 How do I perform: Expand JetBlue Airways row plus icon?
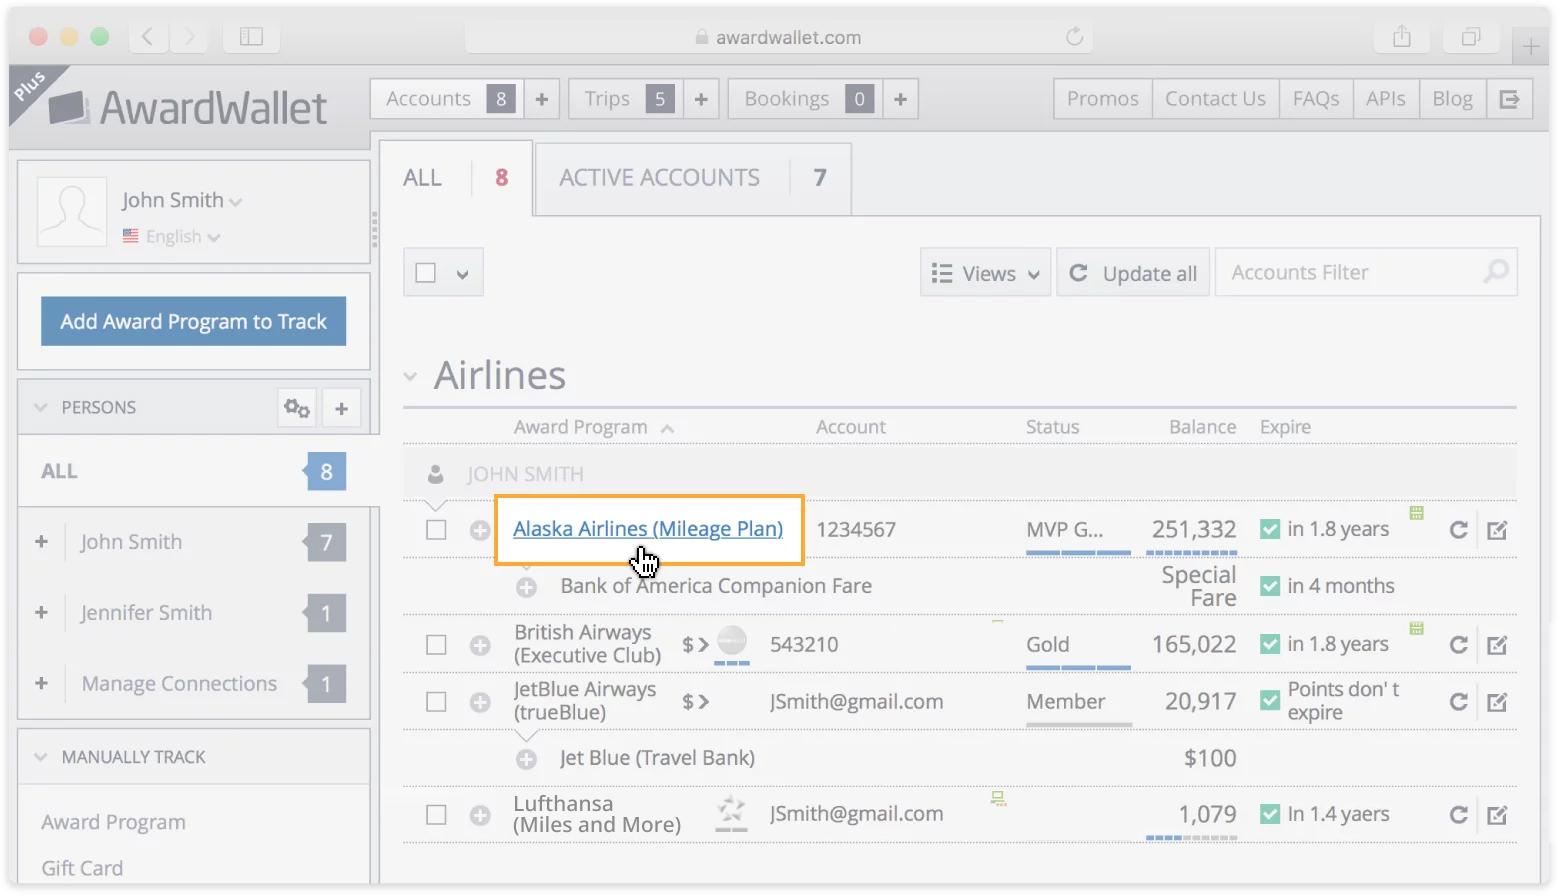[x=480, y=702]
